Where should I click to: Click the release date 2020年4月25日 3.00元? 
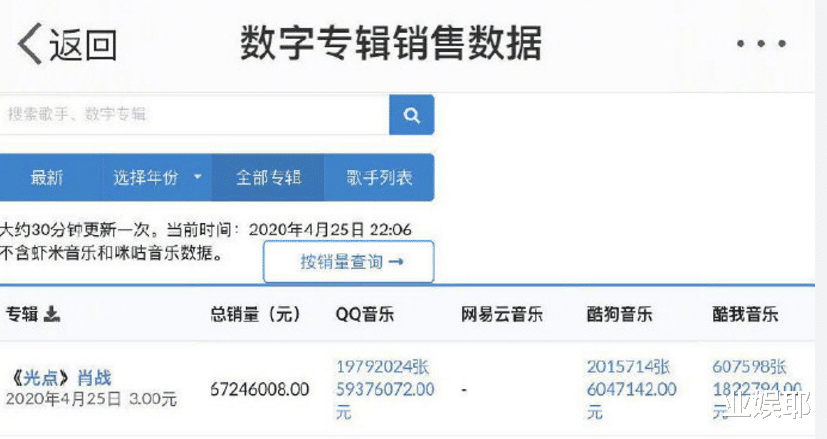[91, 398]
